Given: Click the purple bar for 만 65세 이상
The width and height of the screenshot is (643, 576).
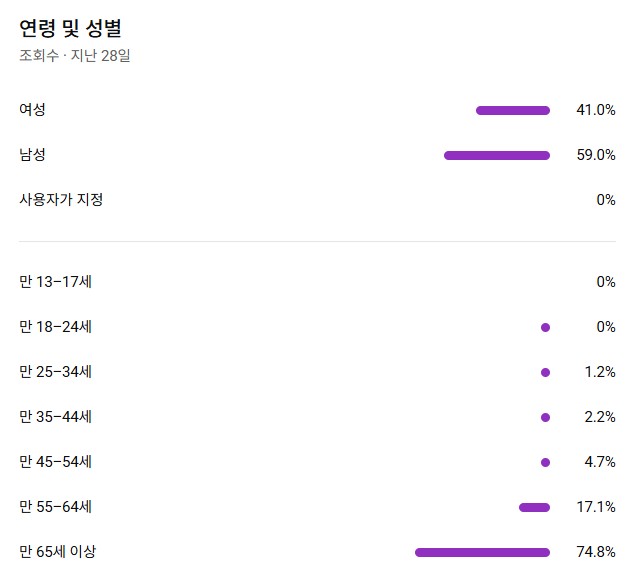Looking at the screenshot, I should (482, 552).
